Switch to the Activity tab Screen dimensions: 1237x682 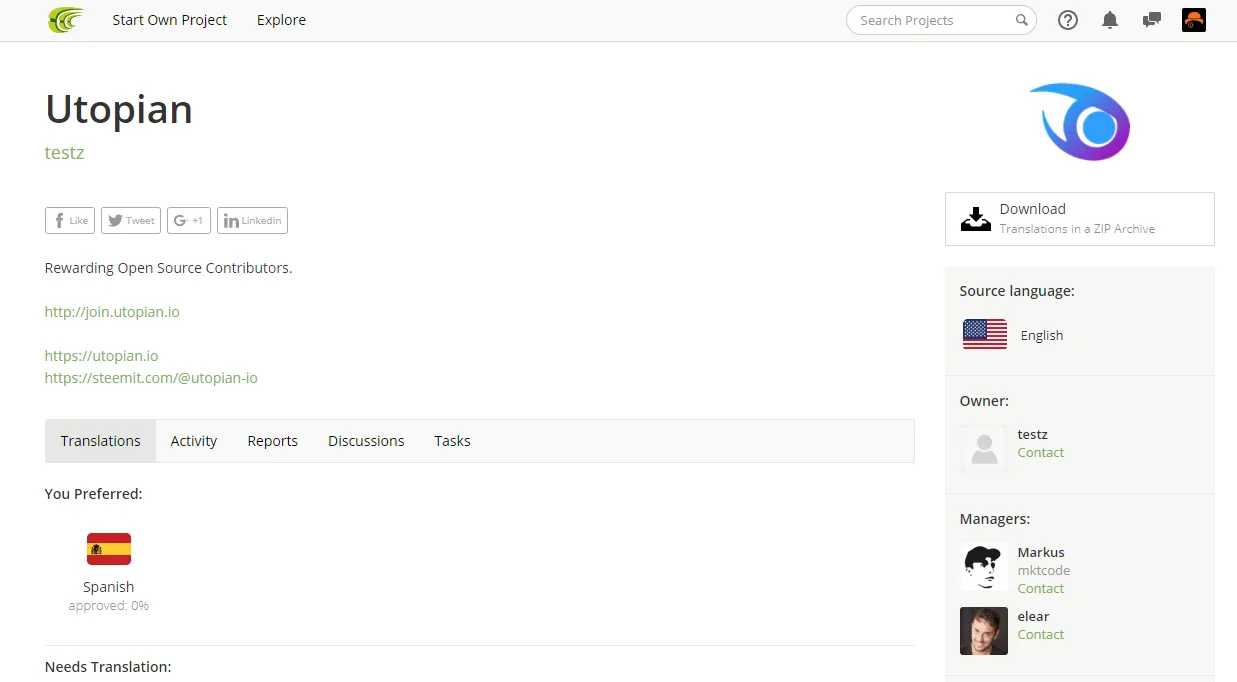(194, 441)
